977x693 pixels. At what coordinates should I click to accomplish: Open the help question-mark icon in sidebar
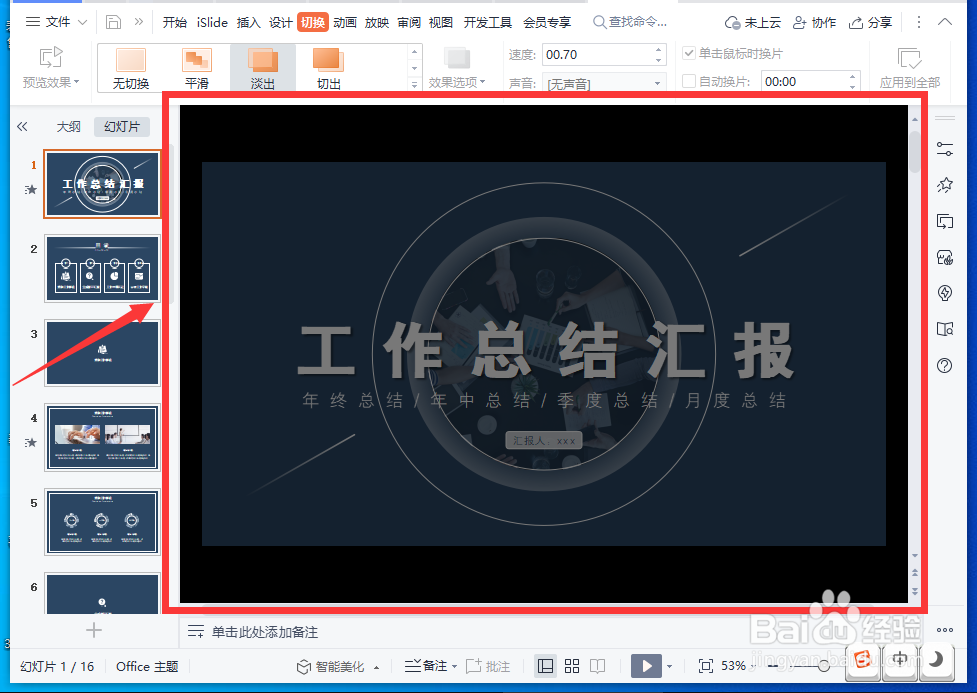pos(945,366)
